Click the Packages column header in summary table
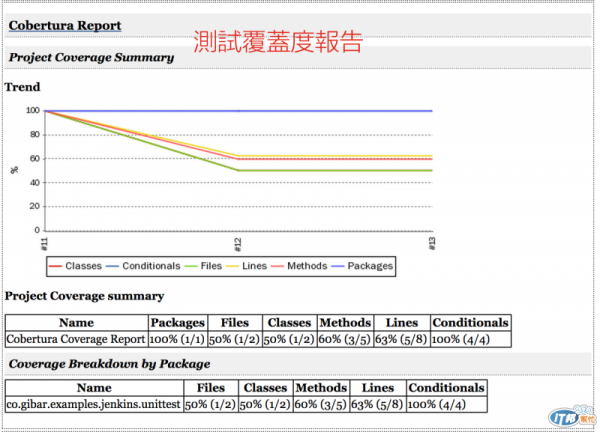 coord(178,323)
